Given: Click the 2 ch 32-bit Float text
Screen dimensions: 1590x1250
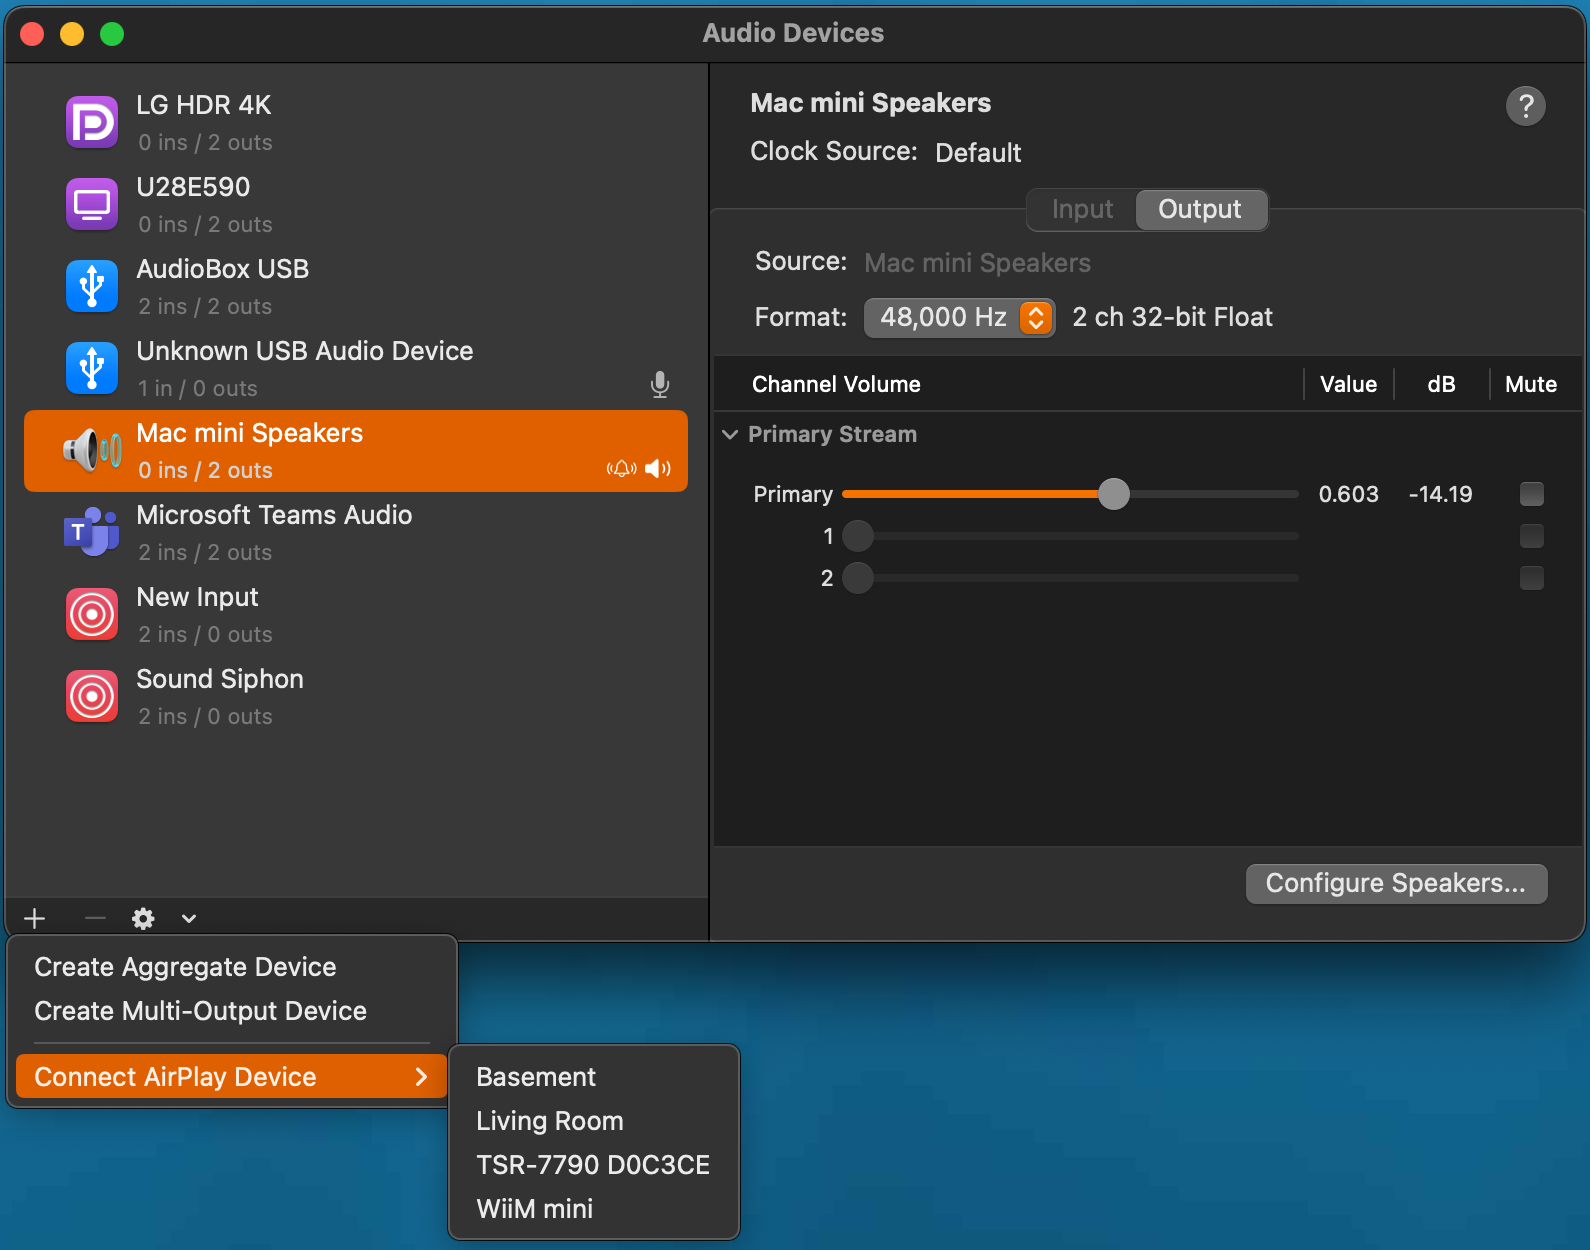Looking at the screenshot, I should point(1172,317).
